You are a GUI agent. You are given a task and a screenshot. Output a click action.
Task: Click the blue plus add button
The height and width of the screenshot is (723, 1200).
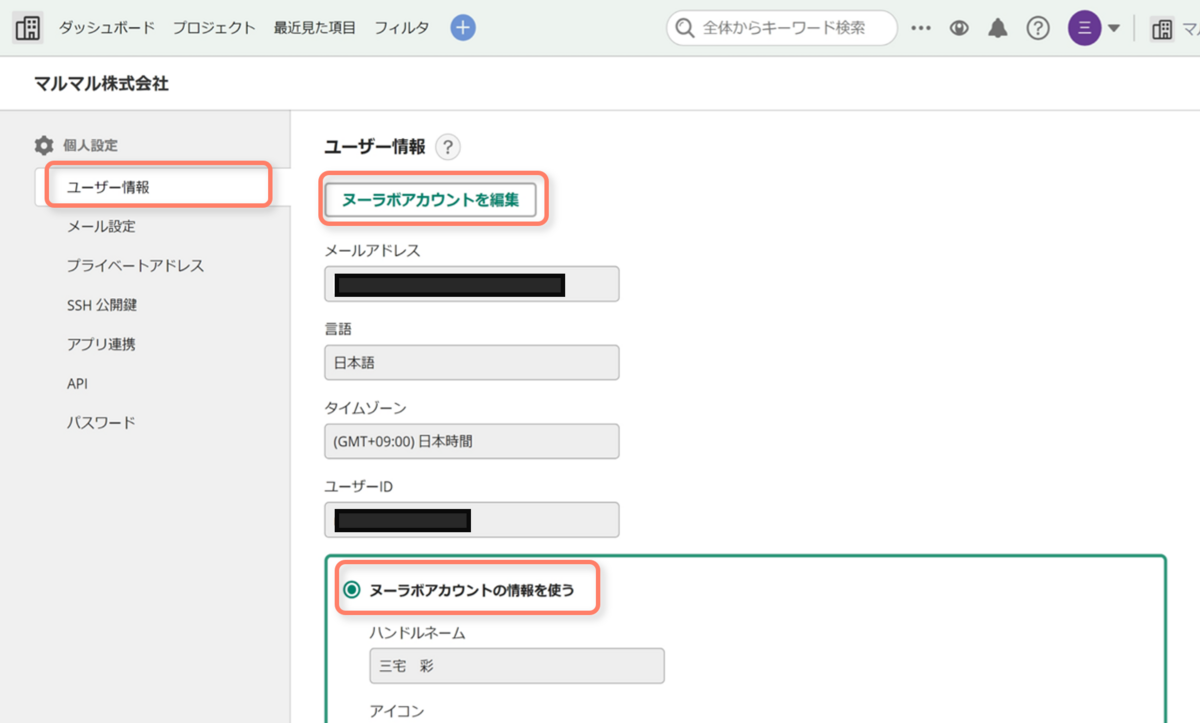click(462, 28)
